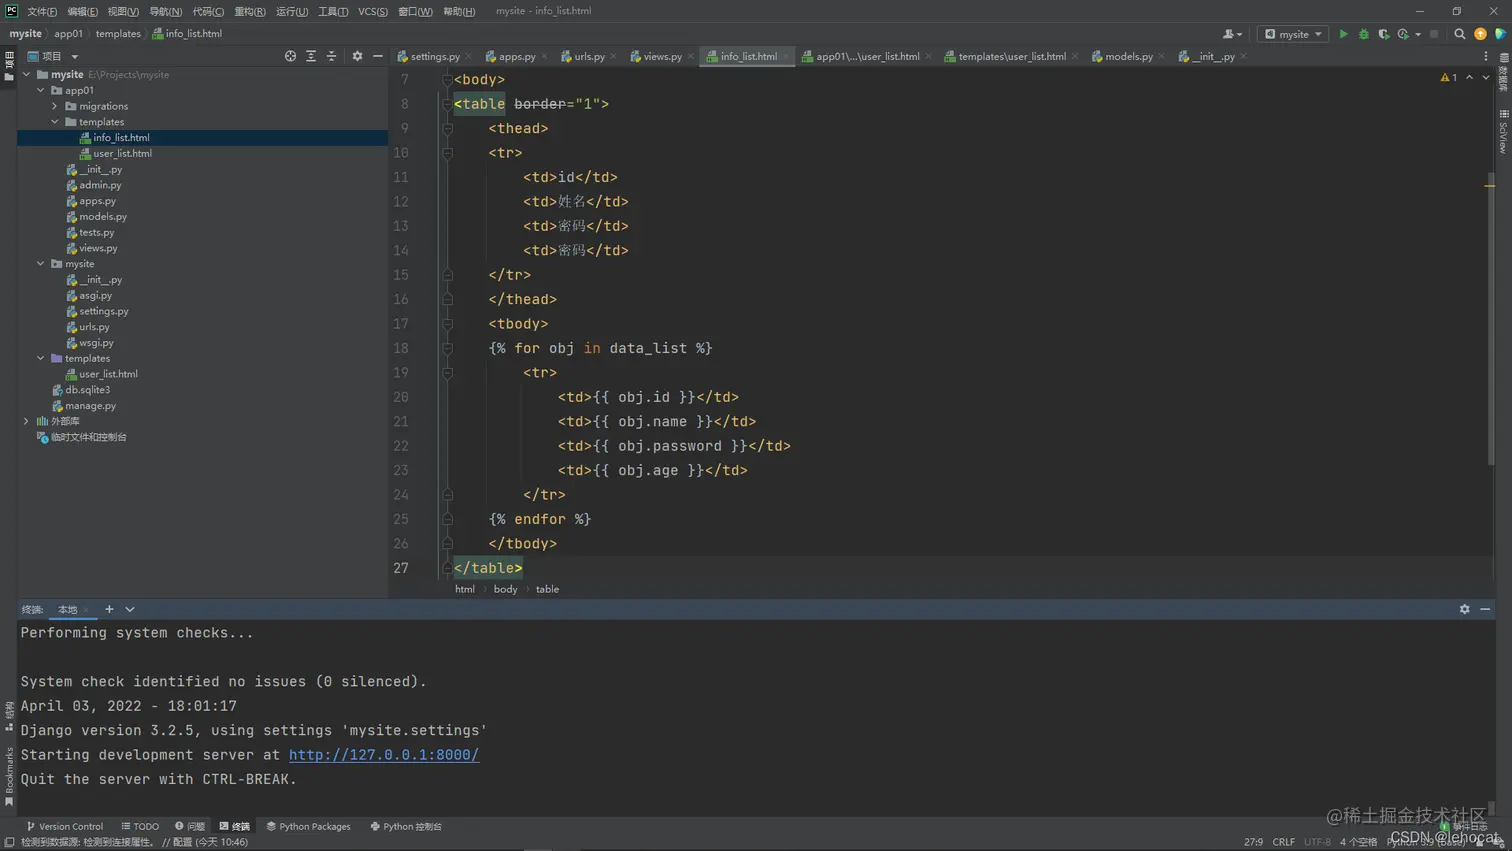
Task: Collapse the app01 folder
Action: click(x=41, y=90)
